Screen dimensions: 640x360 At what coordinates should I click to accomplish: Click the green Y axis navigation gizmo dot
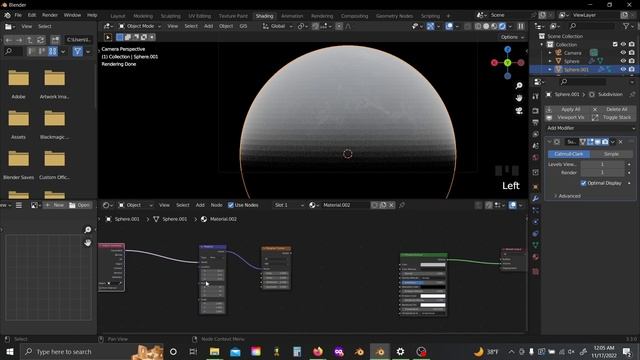507,63
